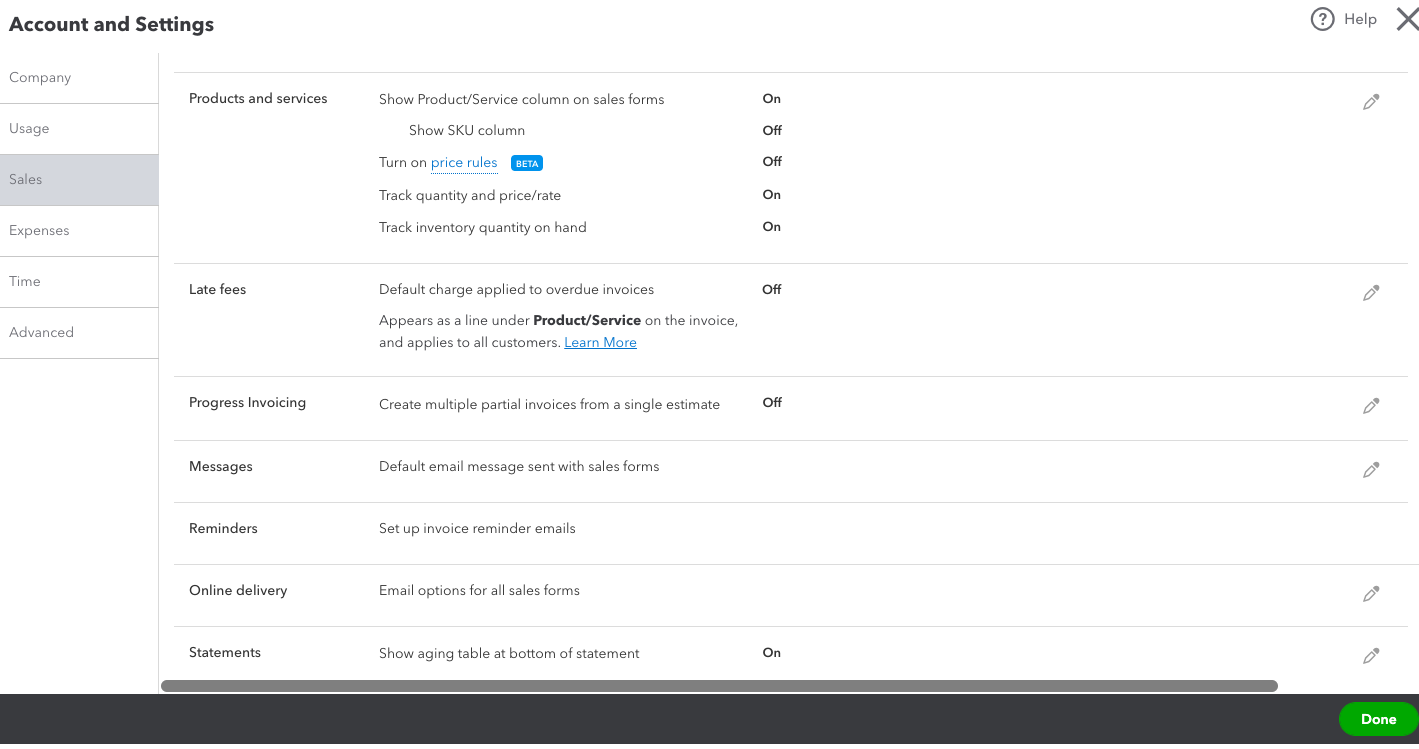Click the Reminders row to set up emails
The height and width of the screenshot is (749, 1419).
[477, 529]
